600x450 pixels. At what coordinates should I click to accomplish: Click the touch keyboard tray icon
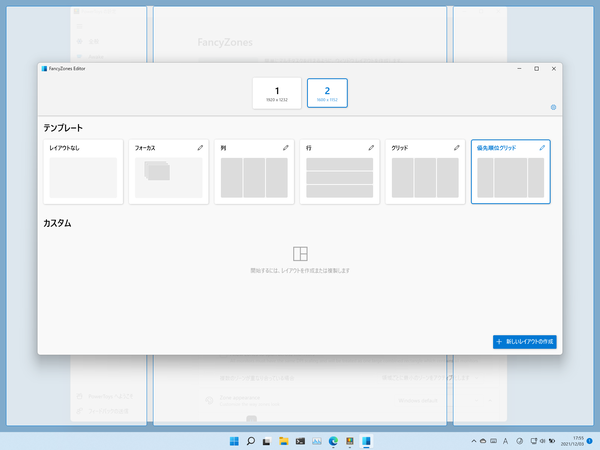point(494,441)
